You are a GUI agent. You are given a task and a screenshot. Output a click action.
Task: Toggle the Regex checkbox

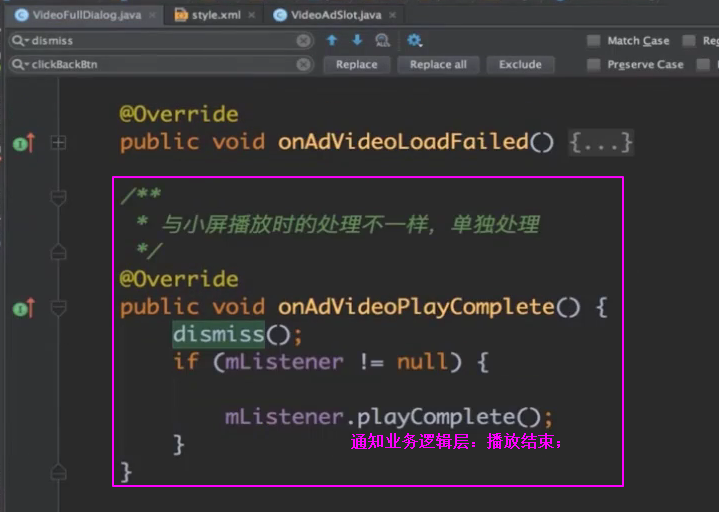click(689, 41)
